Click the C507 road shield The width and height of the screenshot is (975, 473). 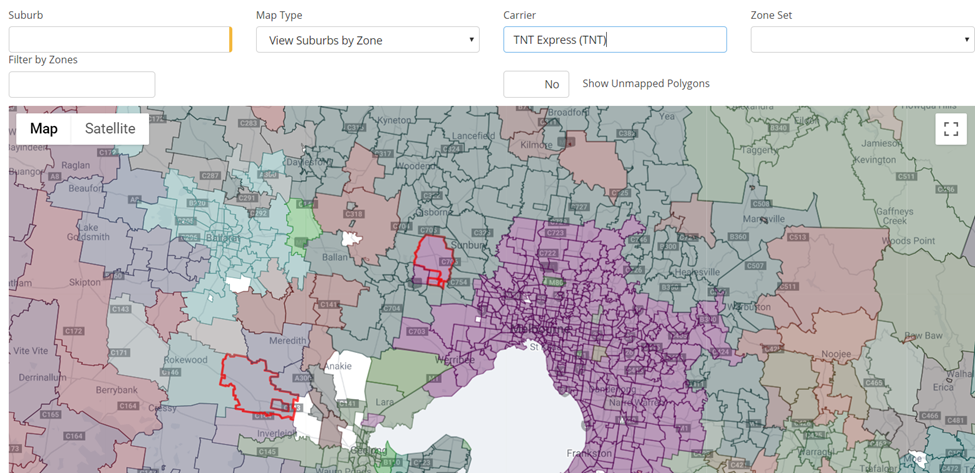point(756,265)
